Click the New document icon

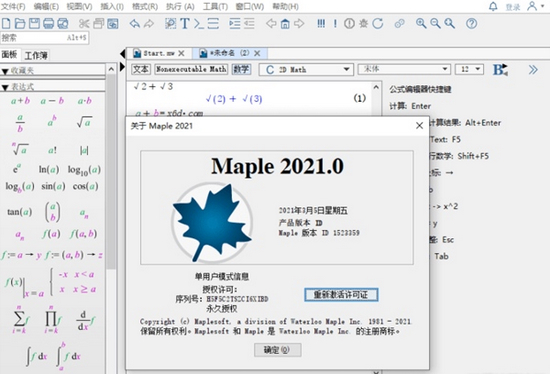pyautogui.click(x=6, y=24)
